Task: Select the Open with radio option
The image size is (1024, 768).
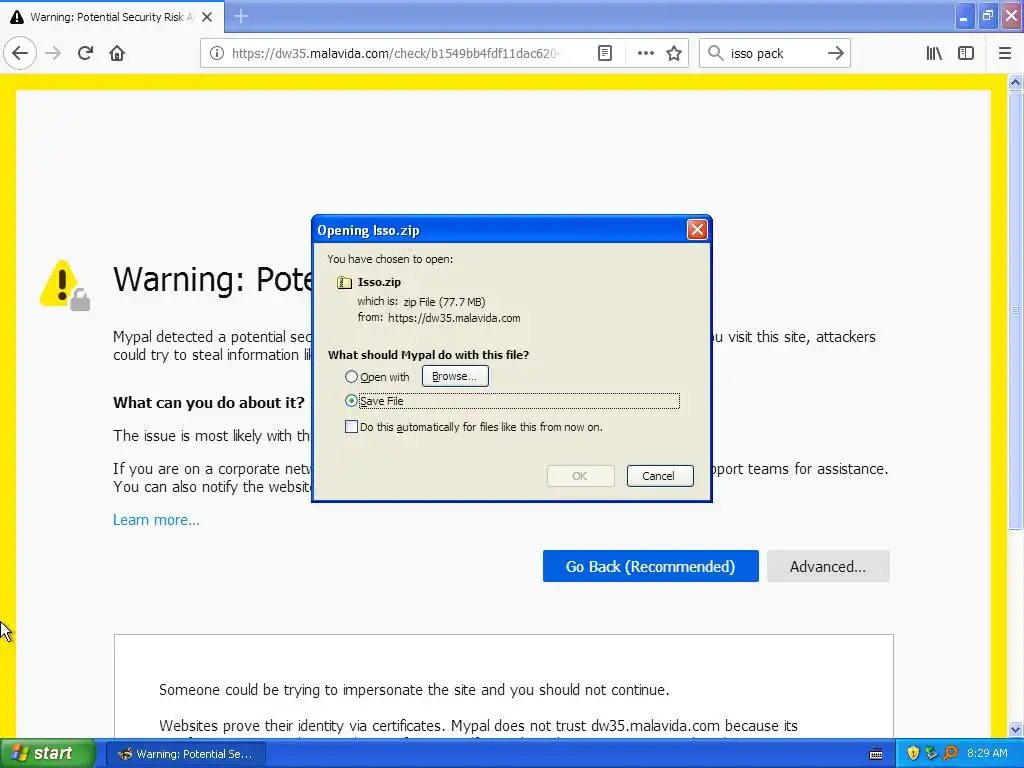Action: click(351, 377)
